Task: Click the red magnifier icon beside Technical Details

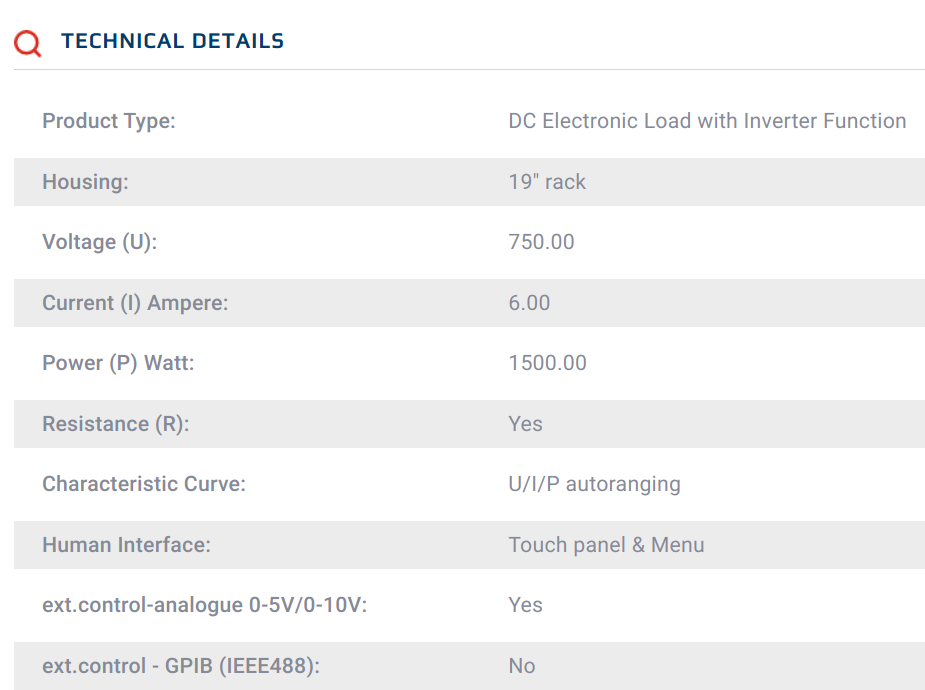Action: pos(28,43)
